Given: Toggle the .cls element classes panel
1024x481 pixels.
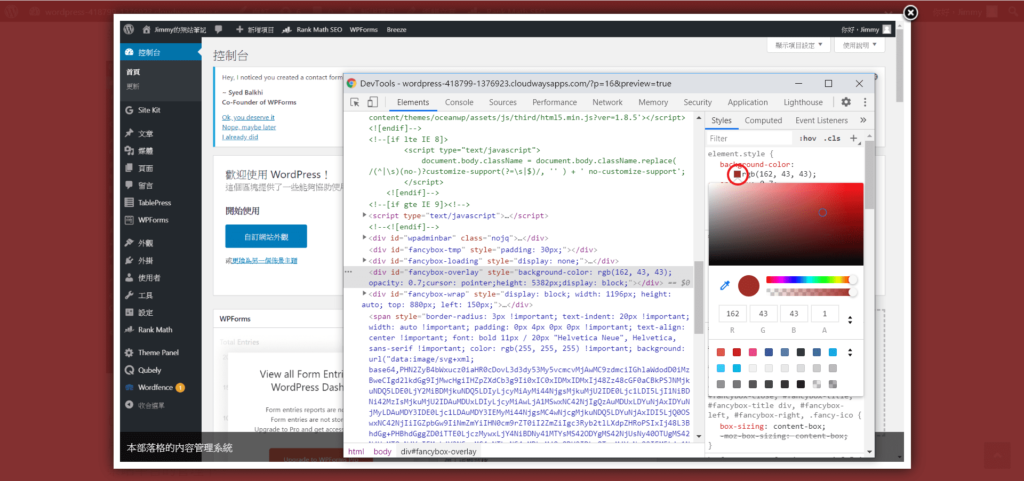Looking at the screenshot, I should pos(832,138).
